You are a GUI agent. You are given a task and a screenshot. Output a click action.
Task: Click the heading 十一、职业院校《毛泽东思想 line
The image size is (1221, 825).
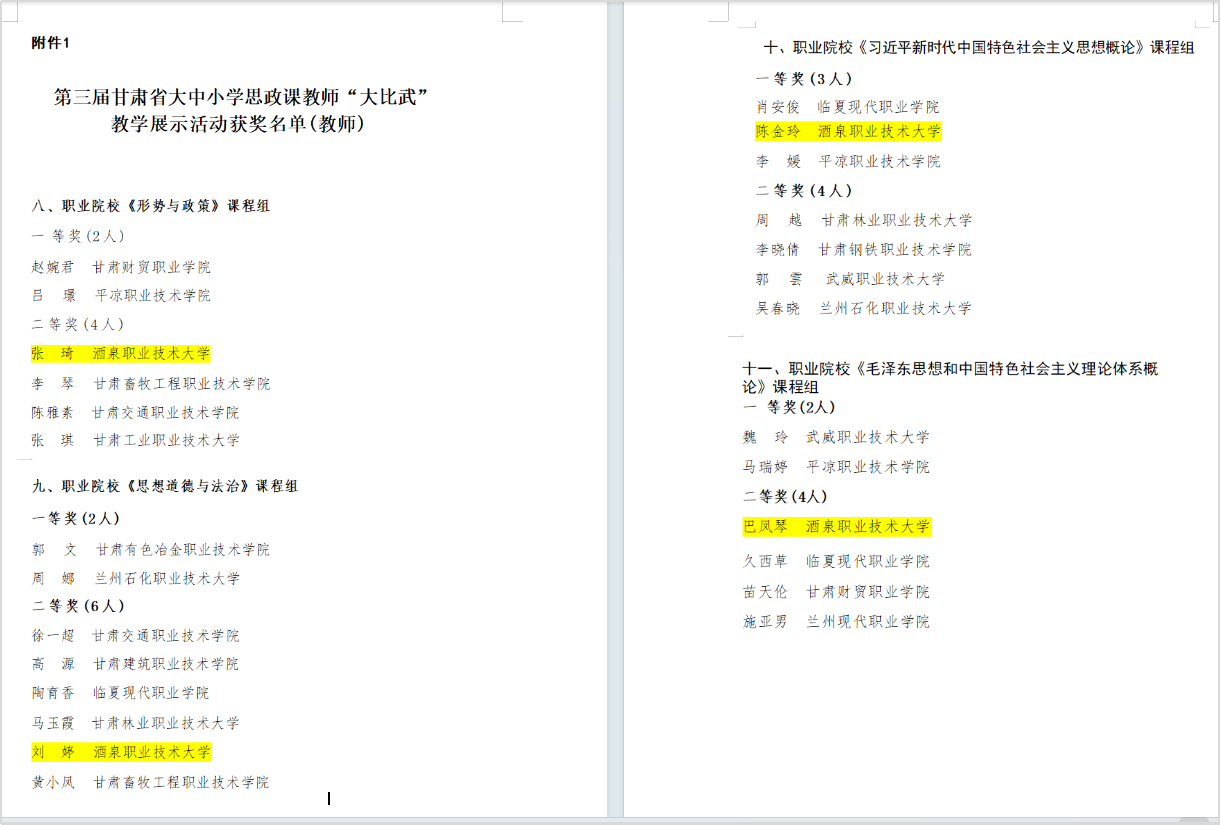pos(950,369)
